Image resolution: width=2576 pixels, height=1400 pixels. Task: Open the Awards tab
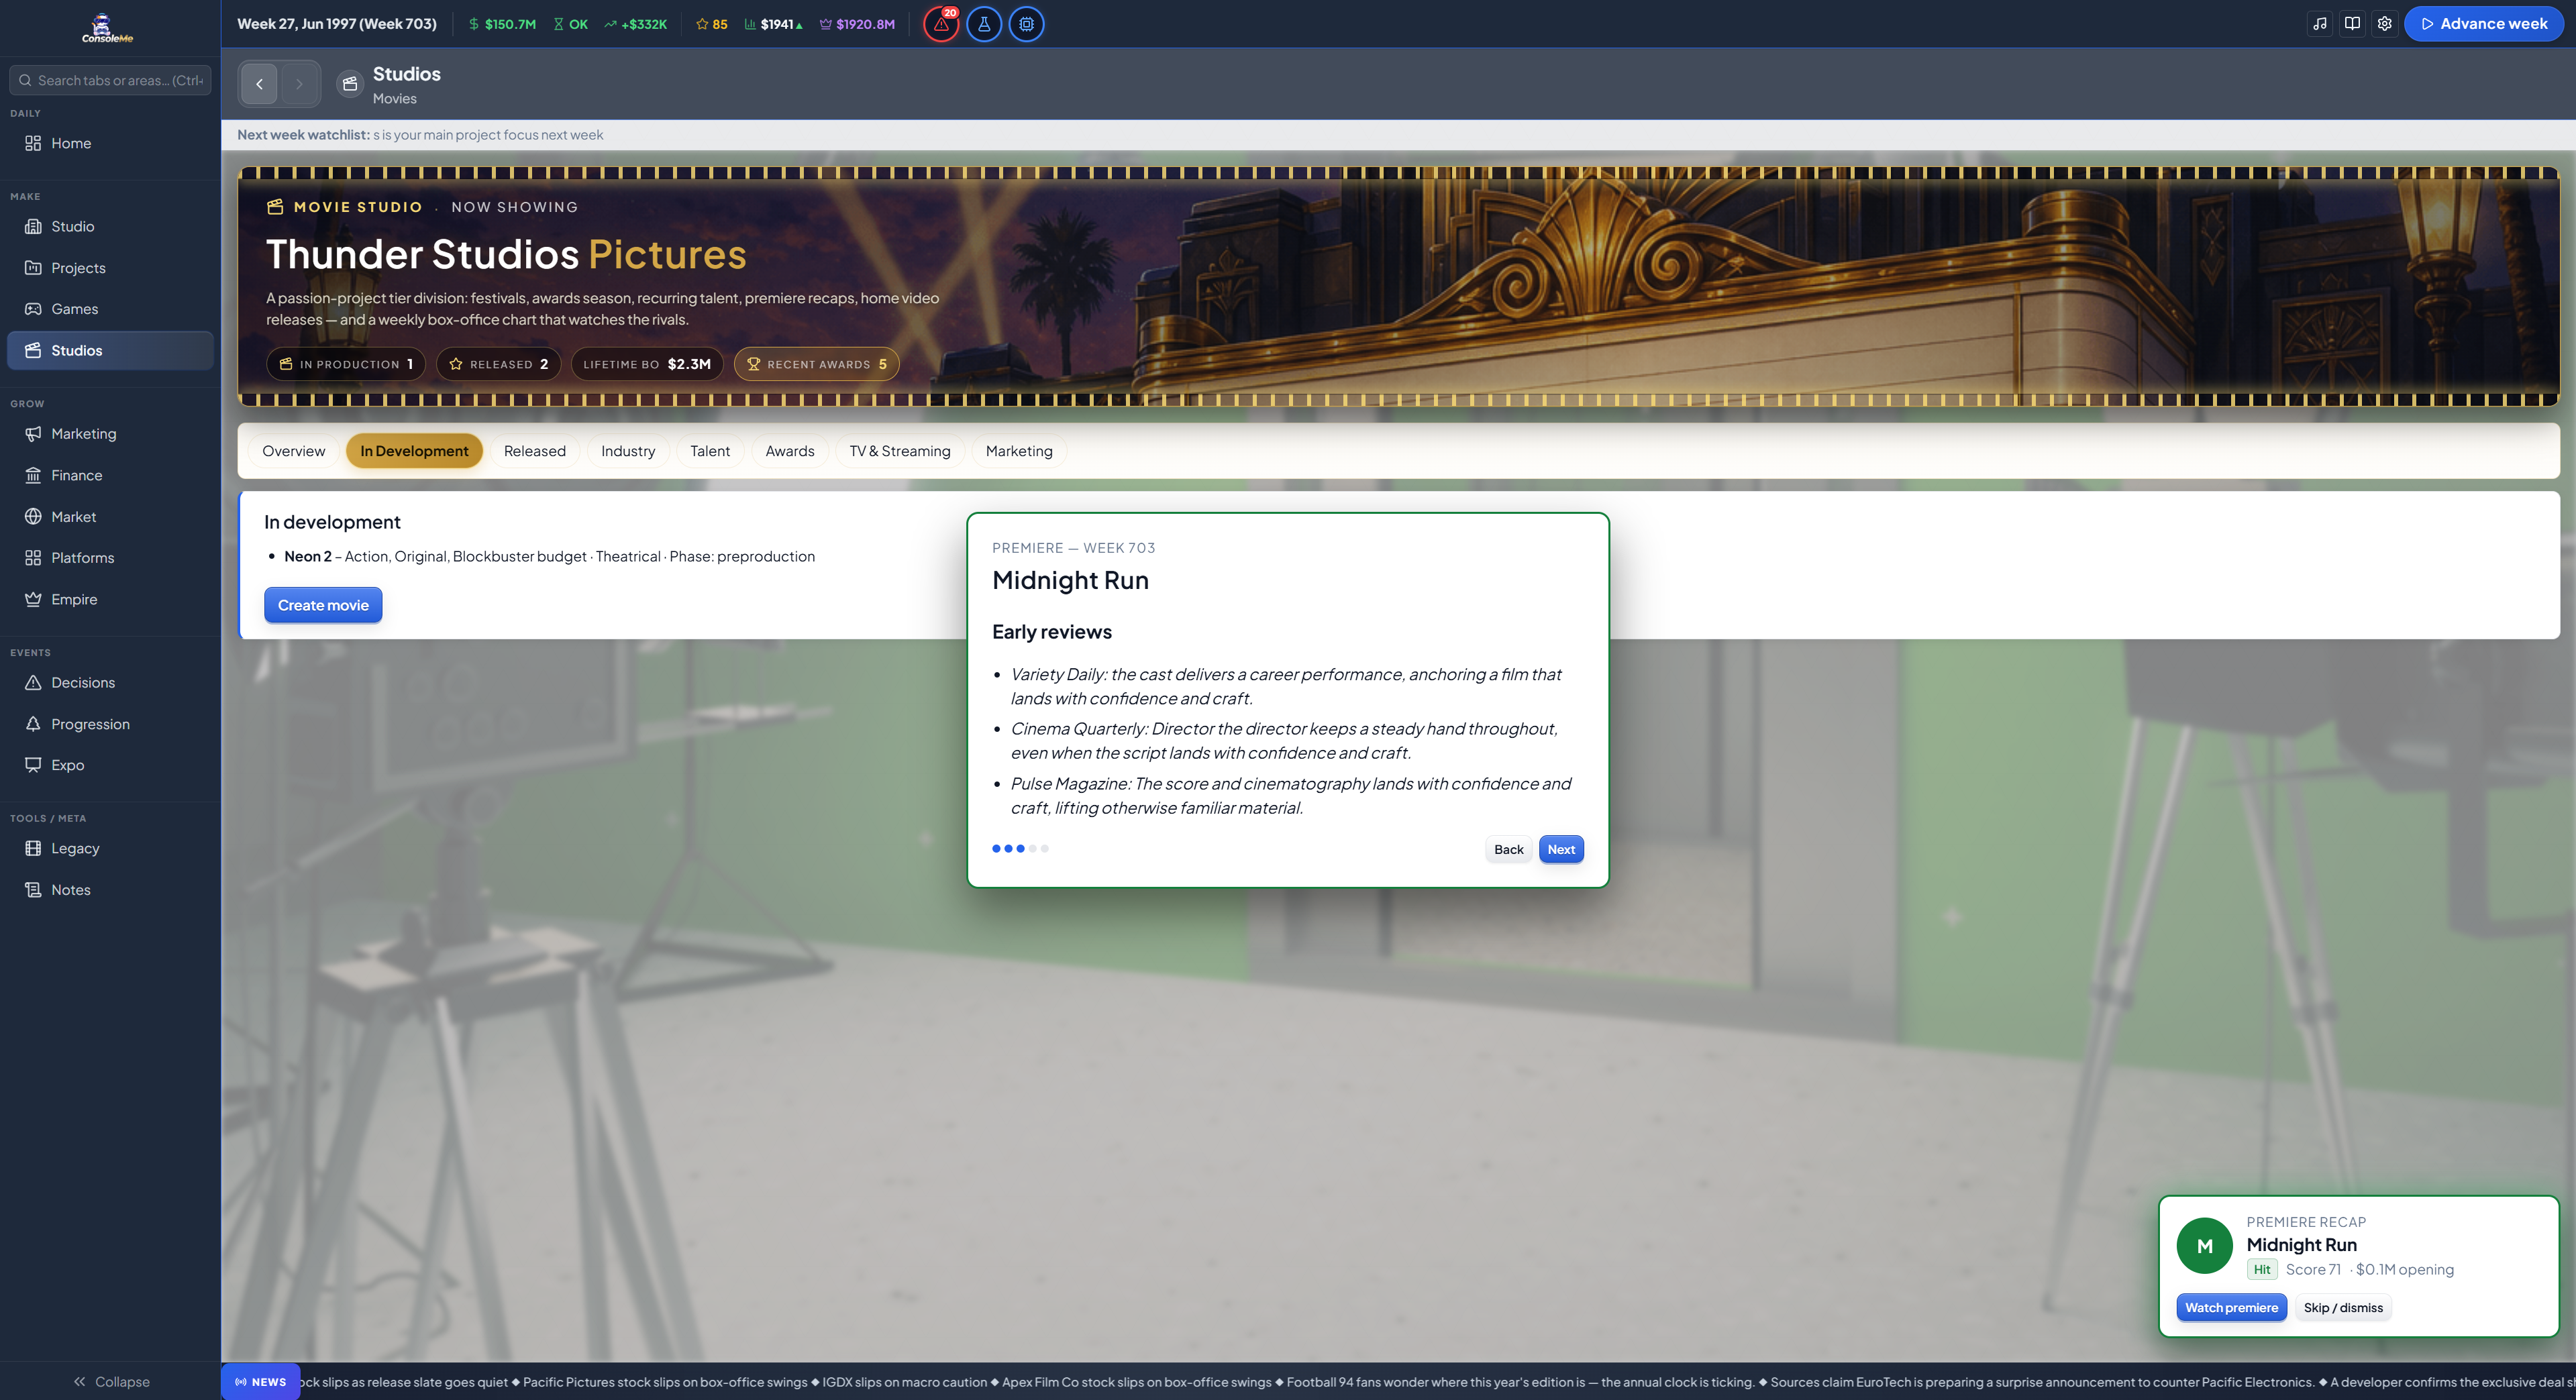tap(790, 451)
